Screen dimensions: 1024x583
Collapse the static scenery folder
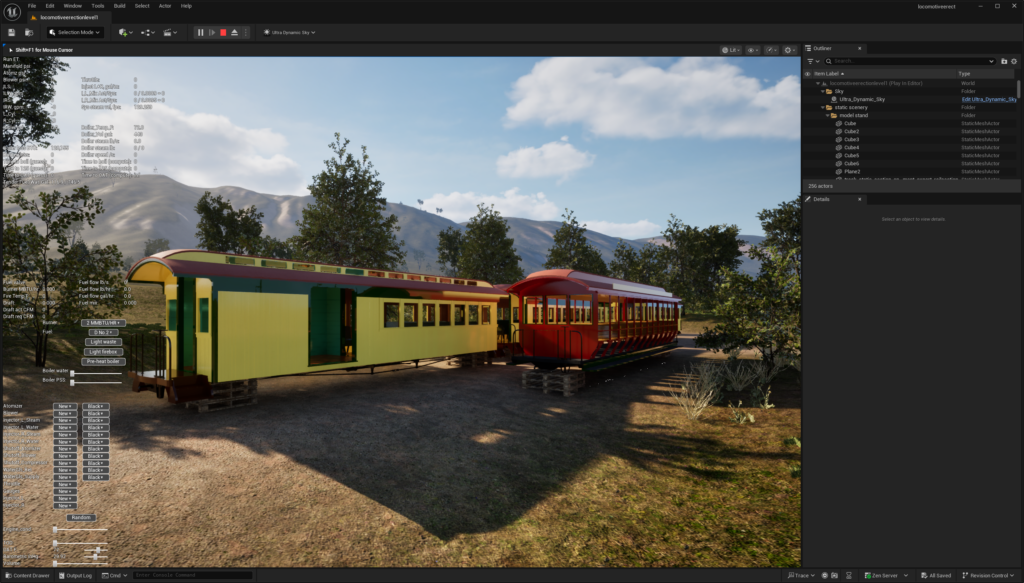822,107
